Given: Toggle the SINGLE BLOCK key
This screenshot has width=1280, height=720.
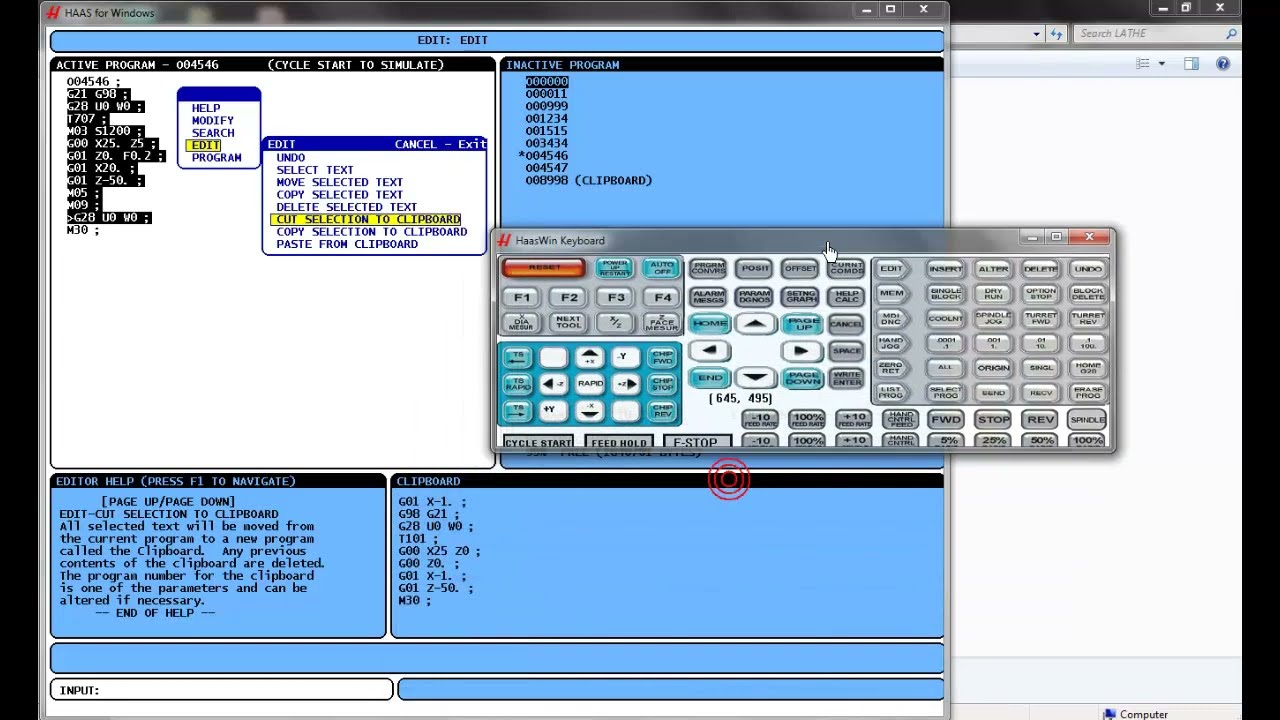Looking at the screenshot, I should click(945, 294).
